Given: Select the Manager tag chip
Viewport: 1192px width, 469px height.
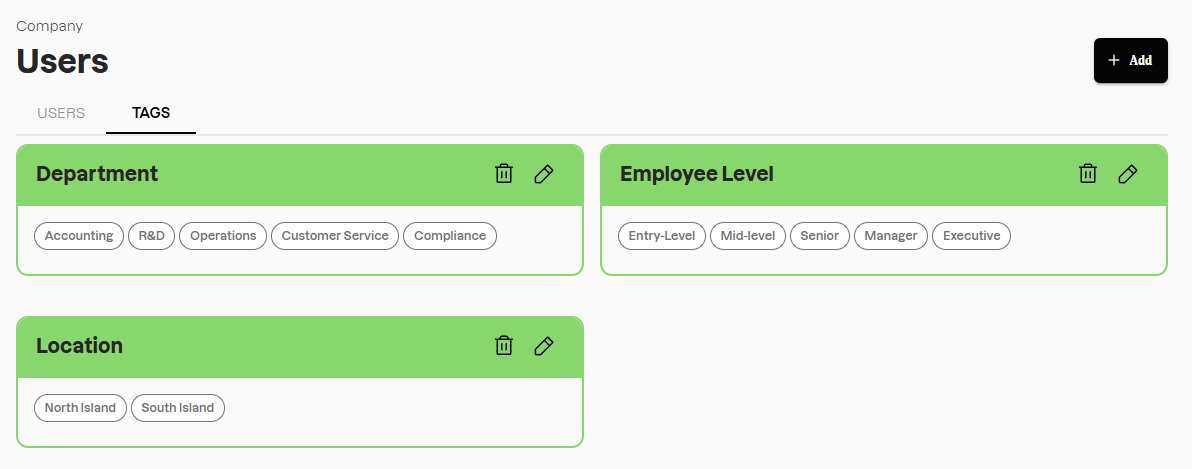Looking at the screenshot, I should tap(891, 236).
